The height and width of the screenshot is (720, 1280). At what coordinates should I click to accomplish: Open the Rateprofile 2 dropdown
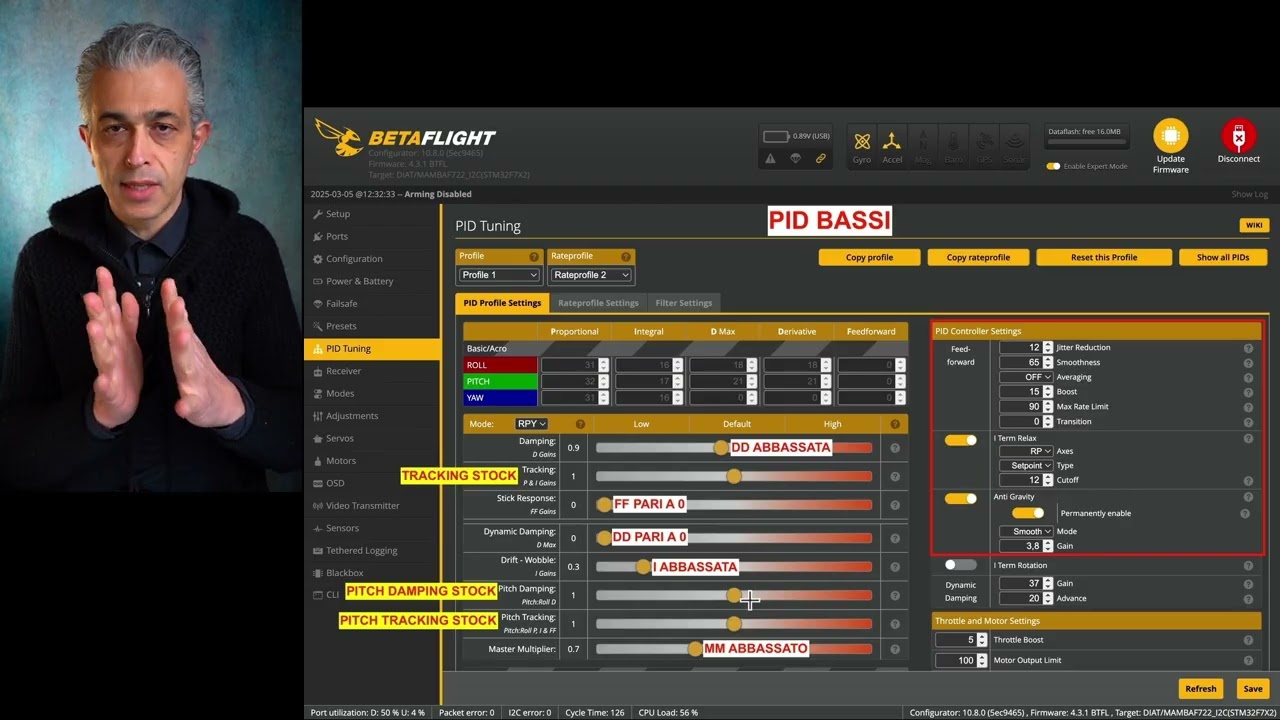pos(591,275)
